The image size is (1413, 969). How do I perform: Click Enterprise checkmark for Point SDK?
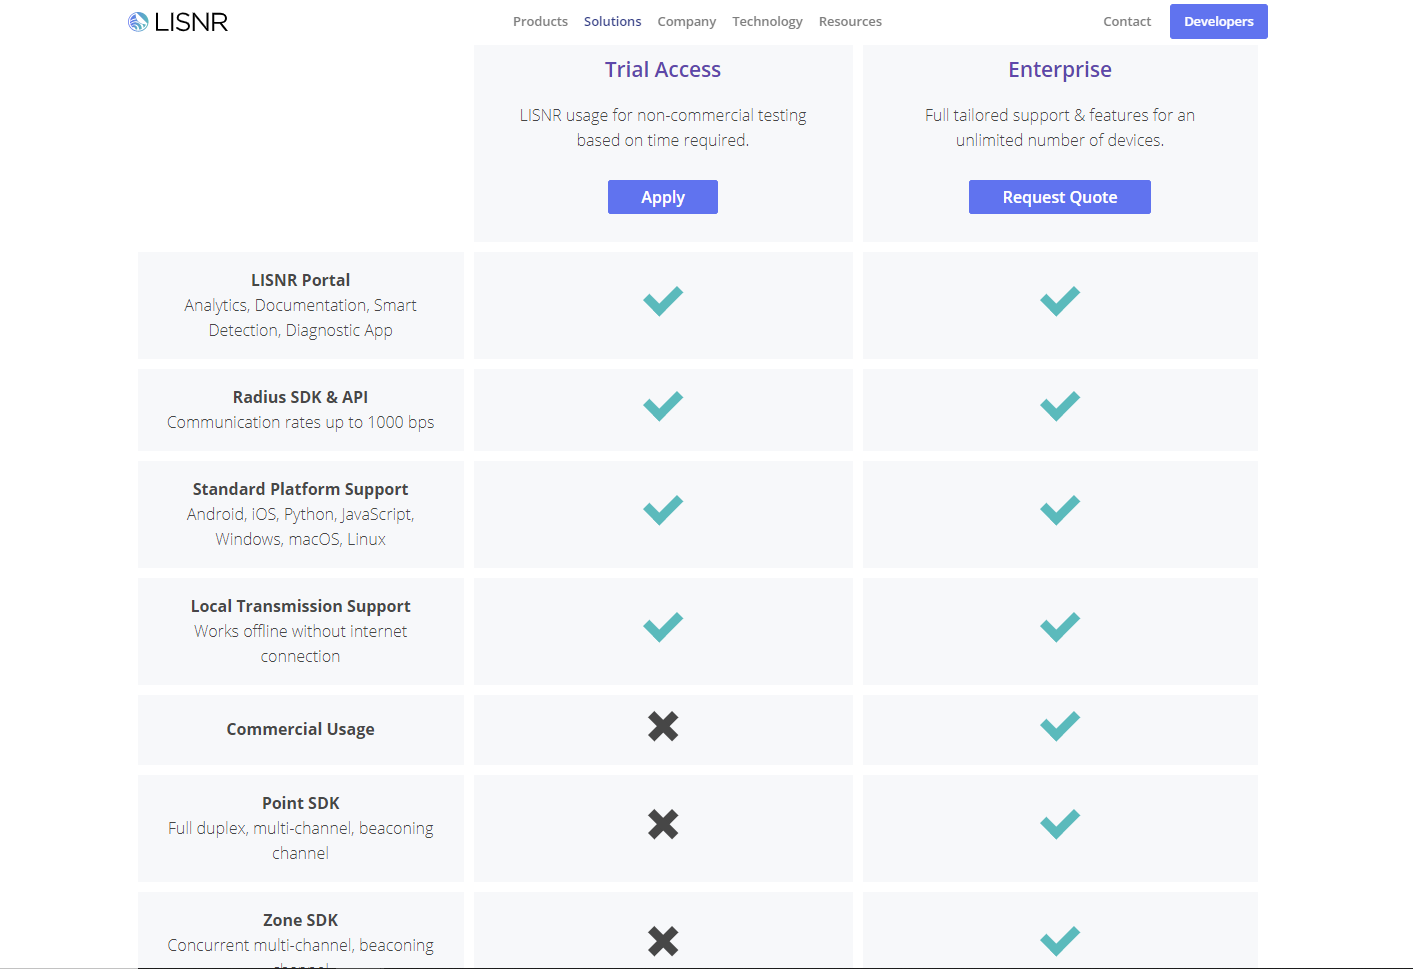click(x=1060, y=824)
